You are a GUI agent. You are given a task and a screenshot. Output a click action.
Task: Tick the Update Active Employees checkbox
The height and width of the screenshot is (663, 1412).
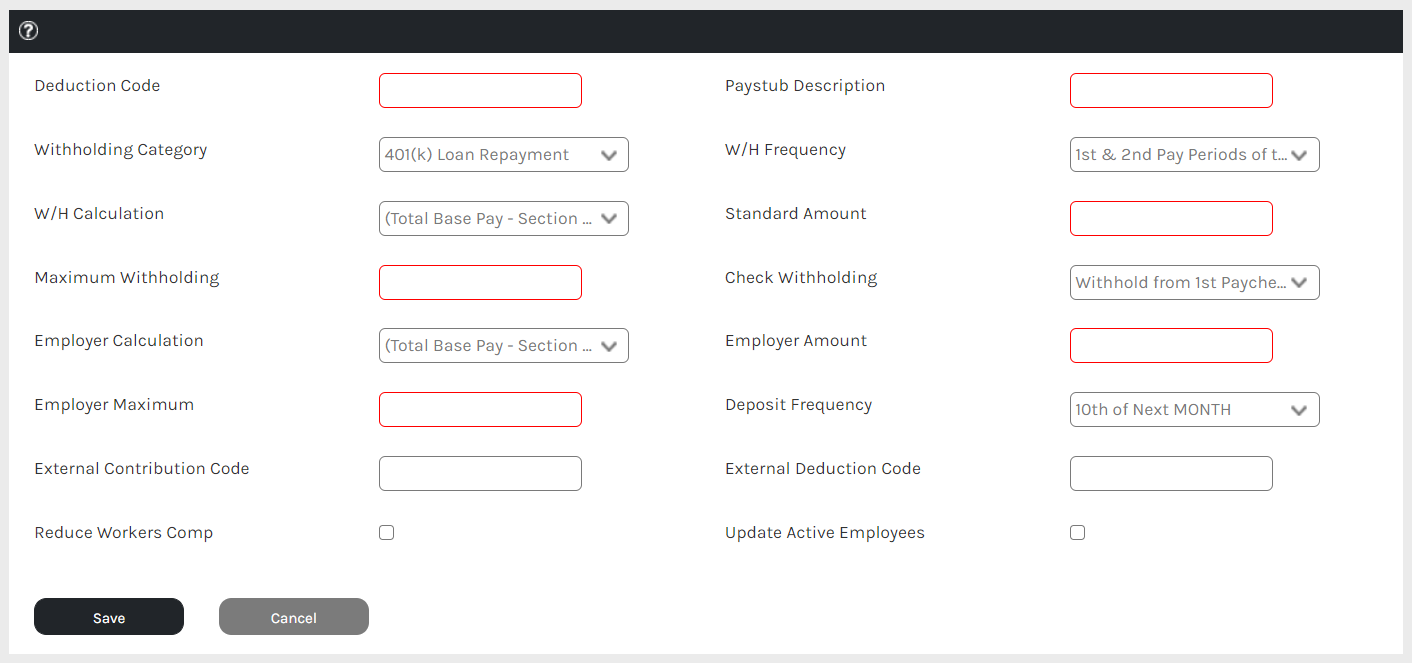point(1077,532)
